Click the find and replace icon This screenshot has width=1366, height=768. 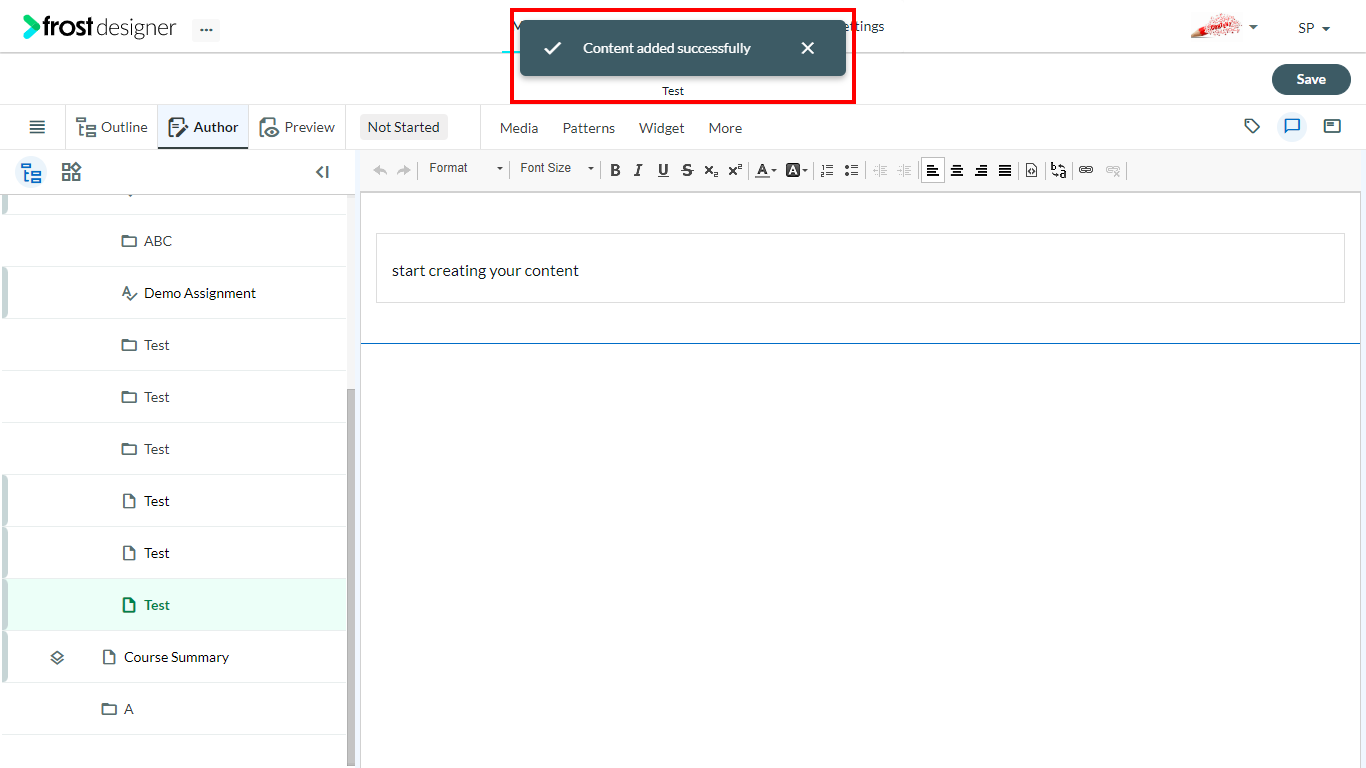(x=1058, y=170)
